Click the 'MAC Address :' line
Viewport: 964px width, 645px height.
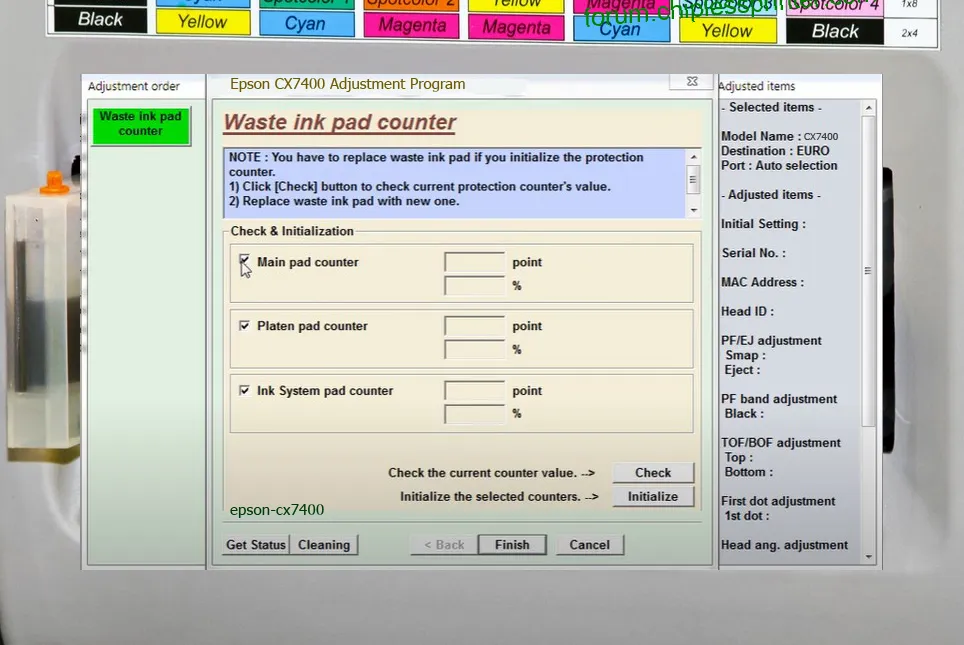point(762,282)
